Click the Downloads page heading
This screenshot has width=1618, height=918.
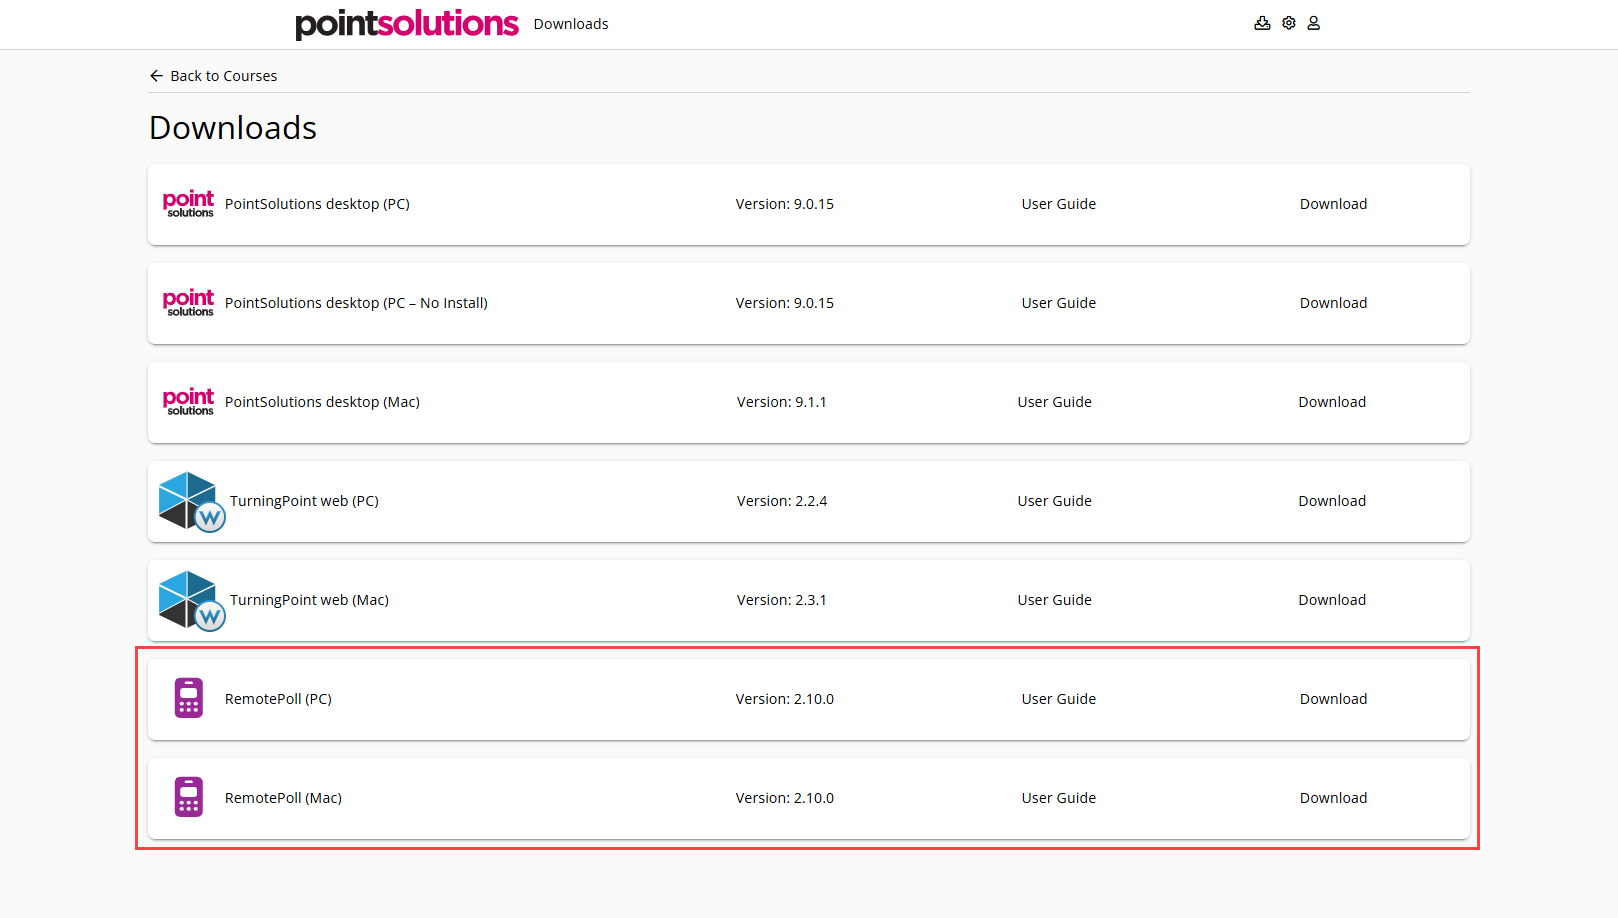click(233, 128)
